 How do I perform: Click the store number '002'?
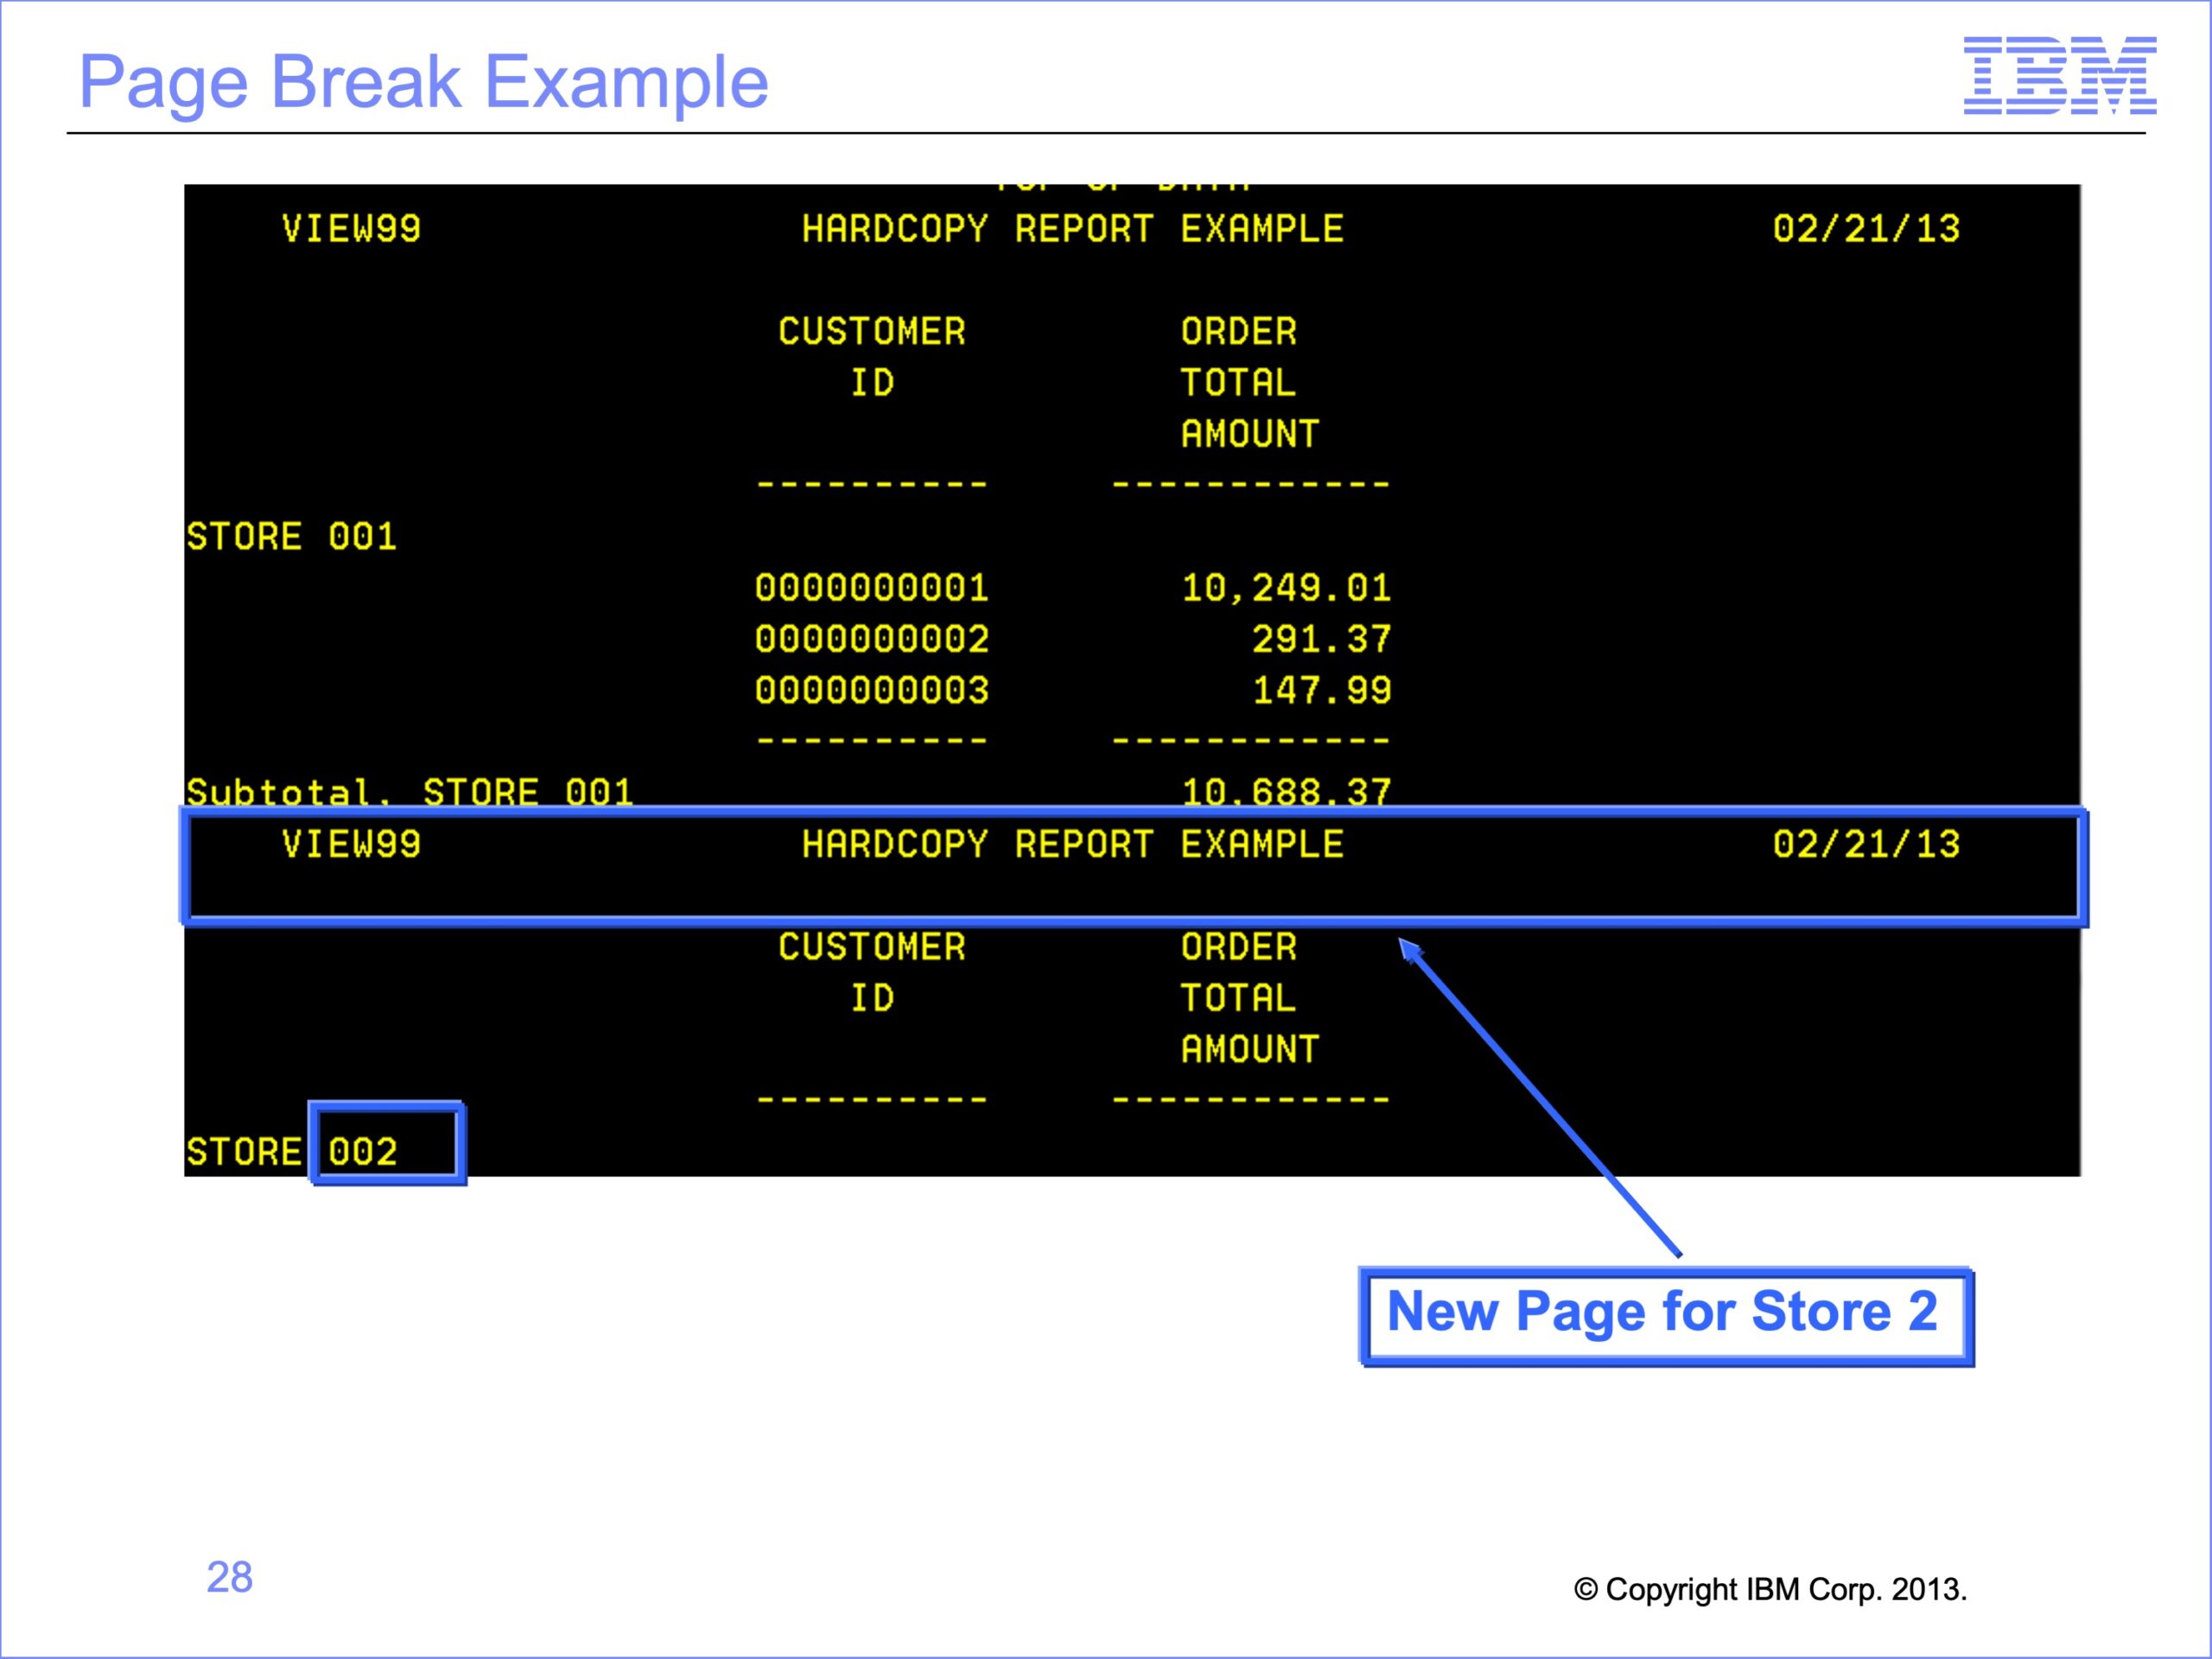(363, 1152)
